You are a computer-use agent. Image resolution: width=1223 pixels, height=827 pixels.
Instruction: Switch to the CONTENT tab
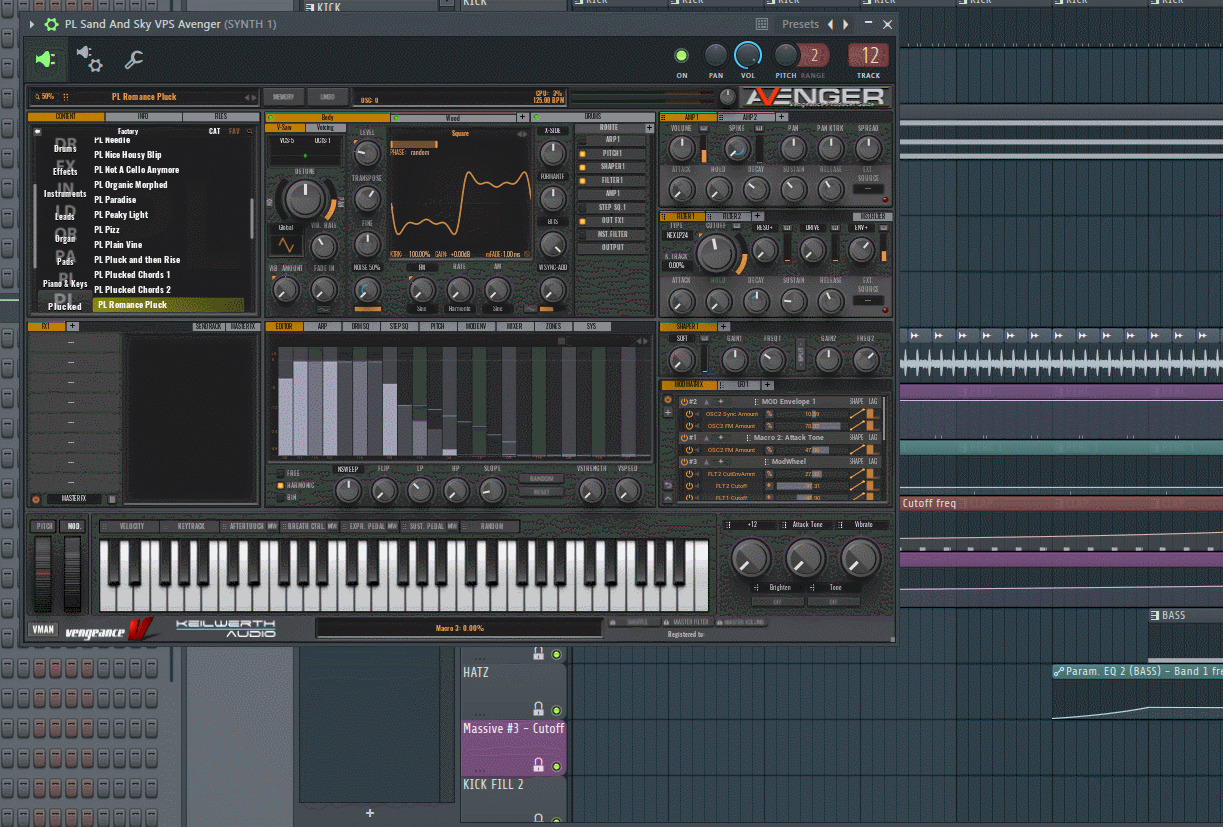(65, 117)
